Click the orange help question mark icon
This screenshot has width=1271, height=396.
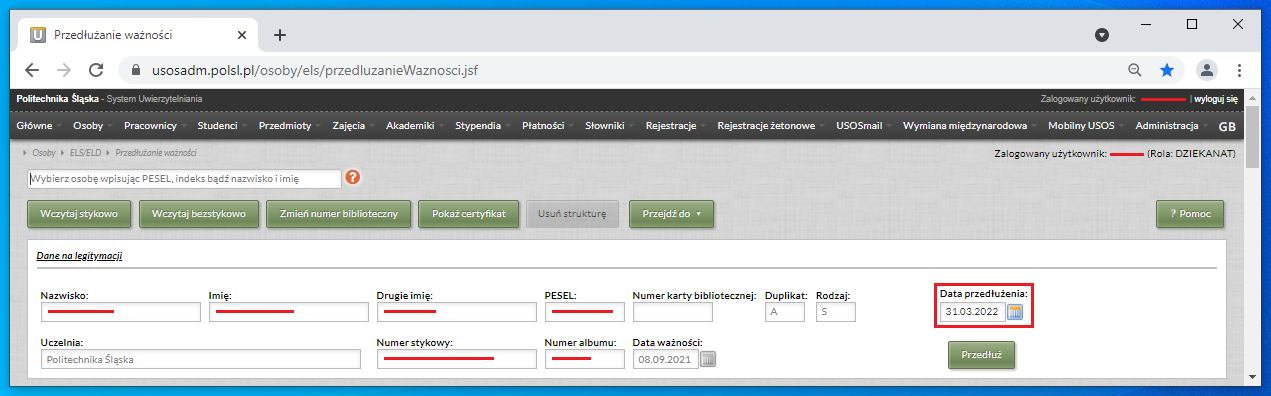pos(352,178)
